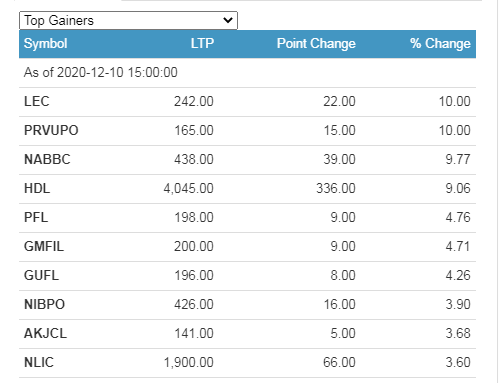
Task: Click the As of date row
Action: click(247, 73)
